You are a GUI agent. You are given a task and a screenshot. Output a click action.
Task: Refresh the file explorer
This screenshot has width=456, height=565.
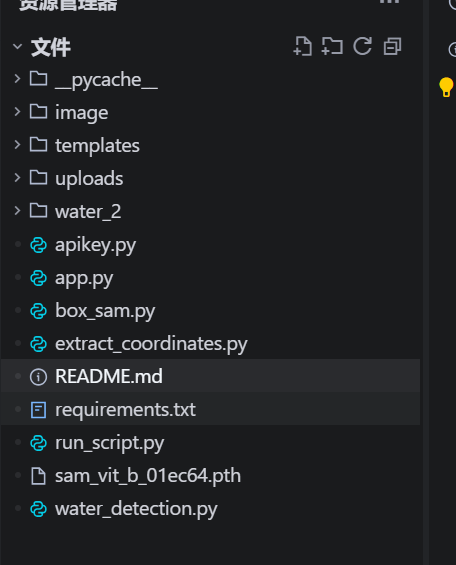coord(362,46)
